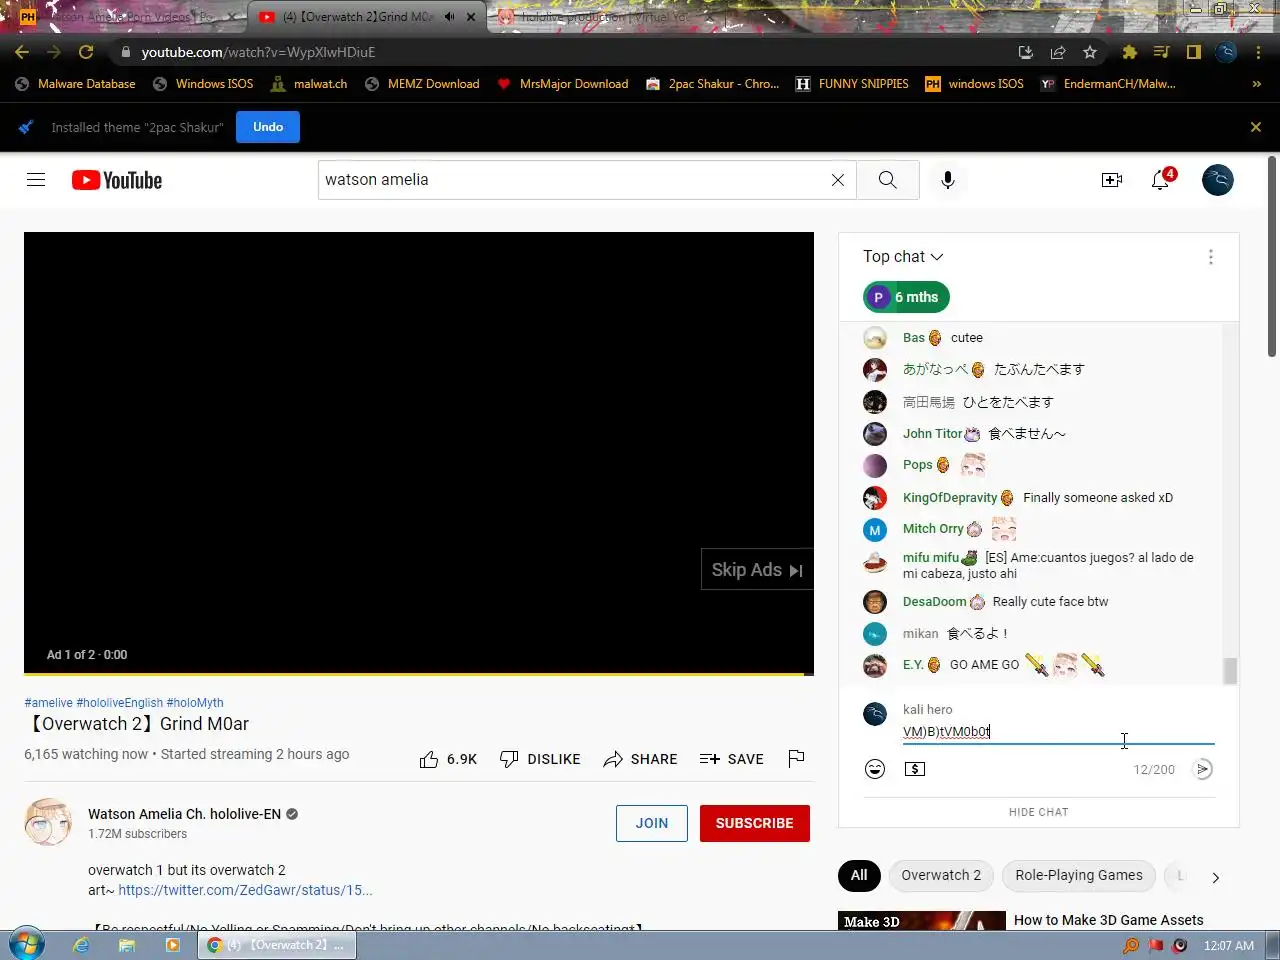1280x960 pixels.
Task: Select the Role-Playing Games chip
Action: 1079,876
